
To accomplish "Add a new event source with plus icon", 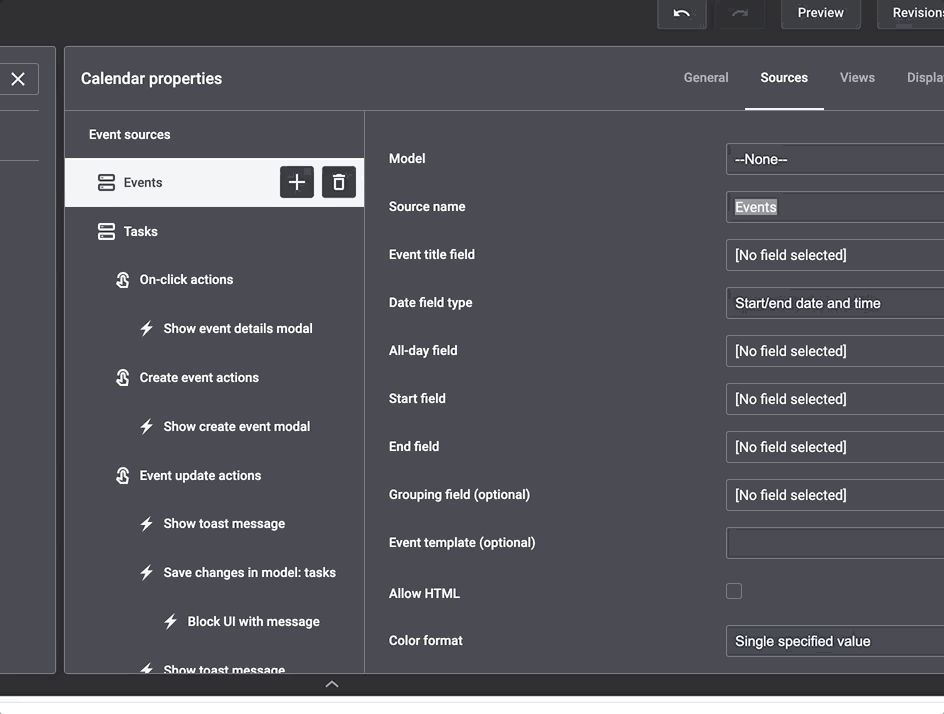I will coord(297,182).
